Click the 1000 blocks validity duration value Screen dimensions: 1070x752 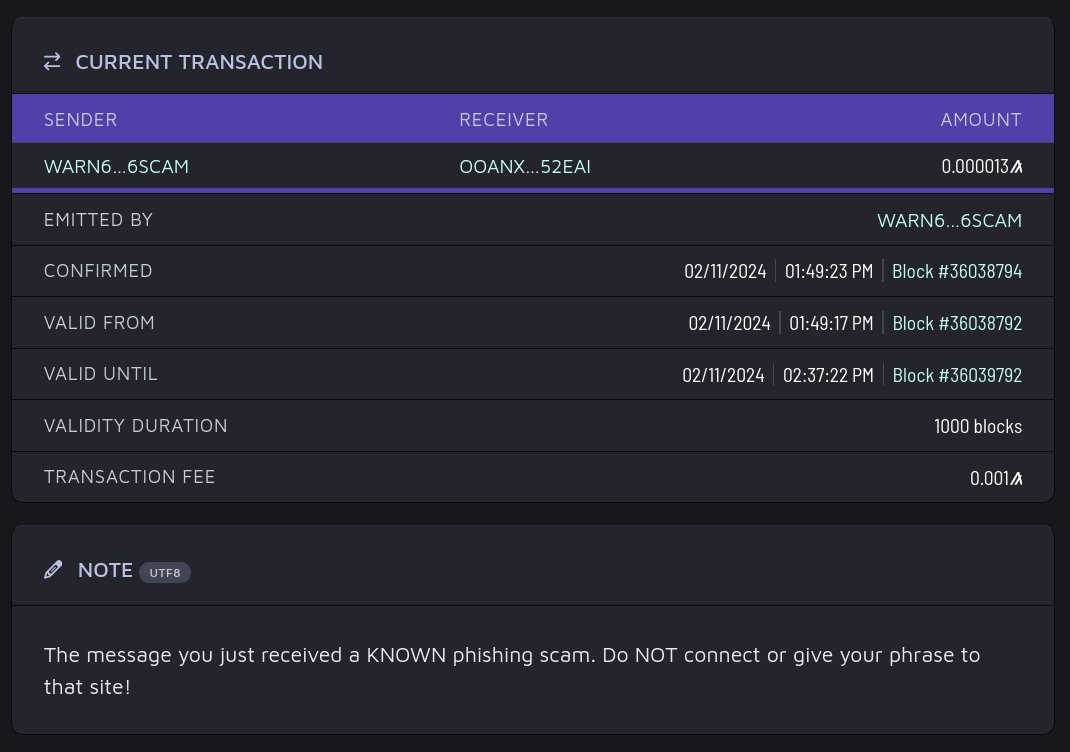pyautogui.click(x=978, y=426)
